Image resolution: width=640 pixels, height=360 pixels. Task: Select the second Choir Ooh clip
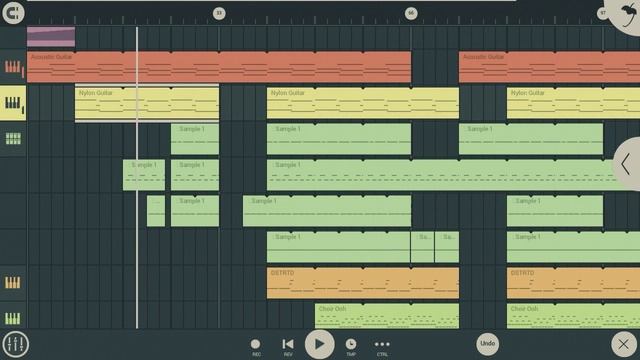tap(573, 316)
